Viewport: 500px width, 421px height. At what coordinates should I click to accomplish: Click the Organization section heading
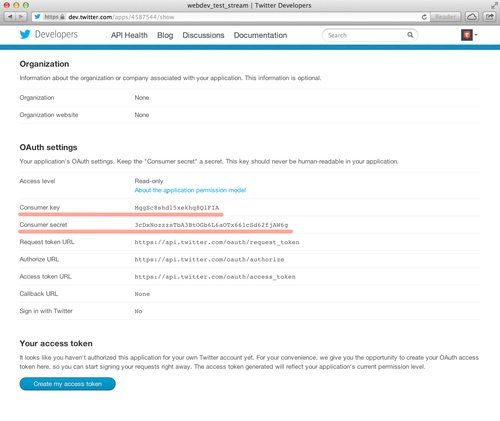tap(44, 64)
